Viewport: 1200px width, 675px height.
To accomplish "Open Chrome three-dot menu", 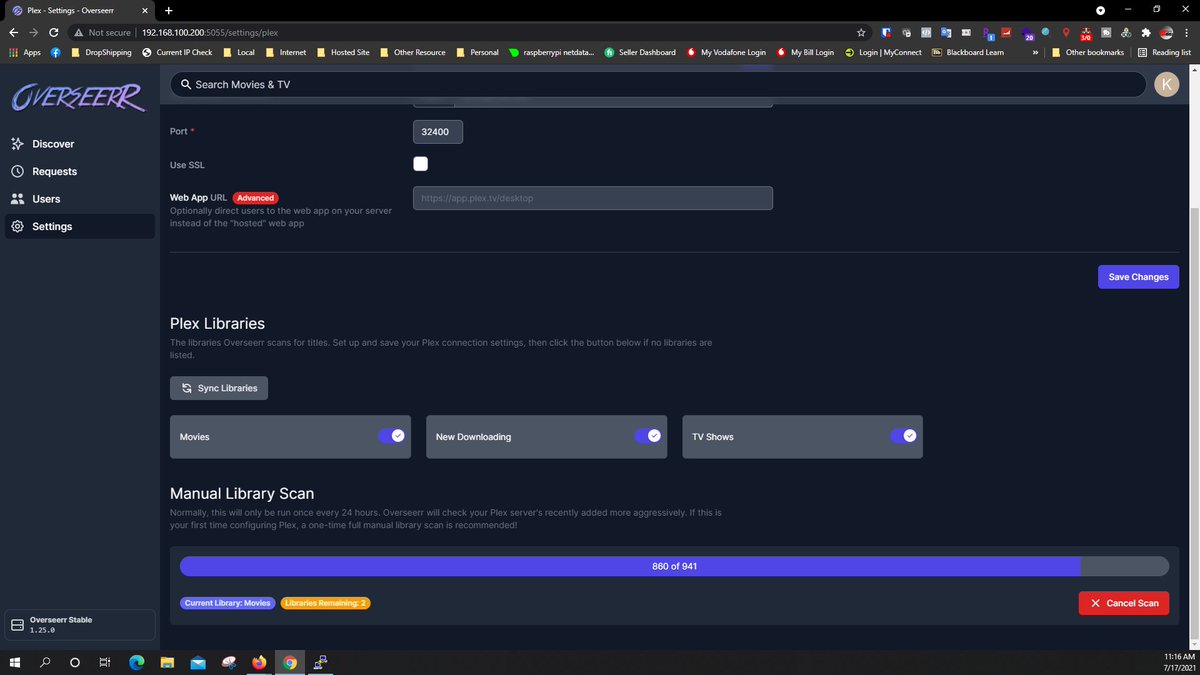I will tap(1187, 32).
